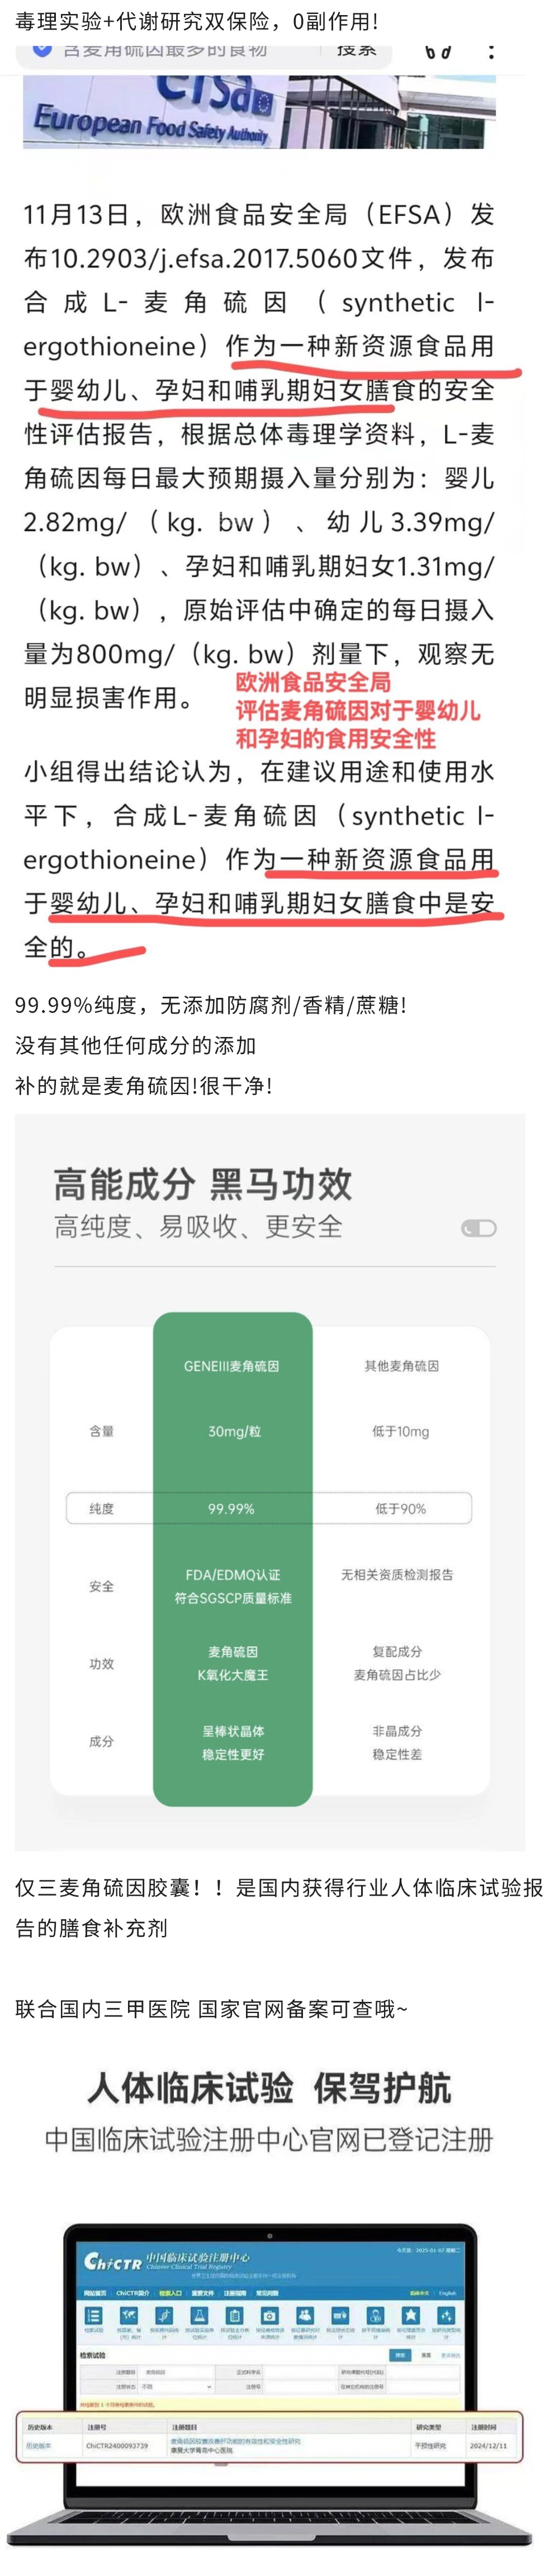This screenshot has height=2576, width=559.
Task: Select the 纯度 99.99% comparison row
Action: coord(268,1508)
